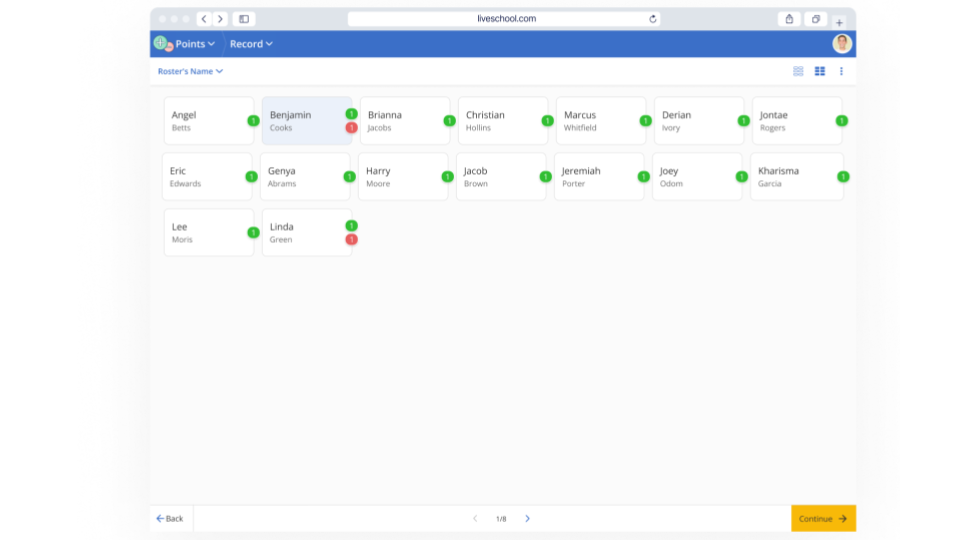
Task: Click Marcus Whitfield's green point badge
Action: coord(645,121)
